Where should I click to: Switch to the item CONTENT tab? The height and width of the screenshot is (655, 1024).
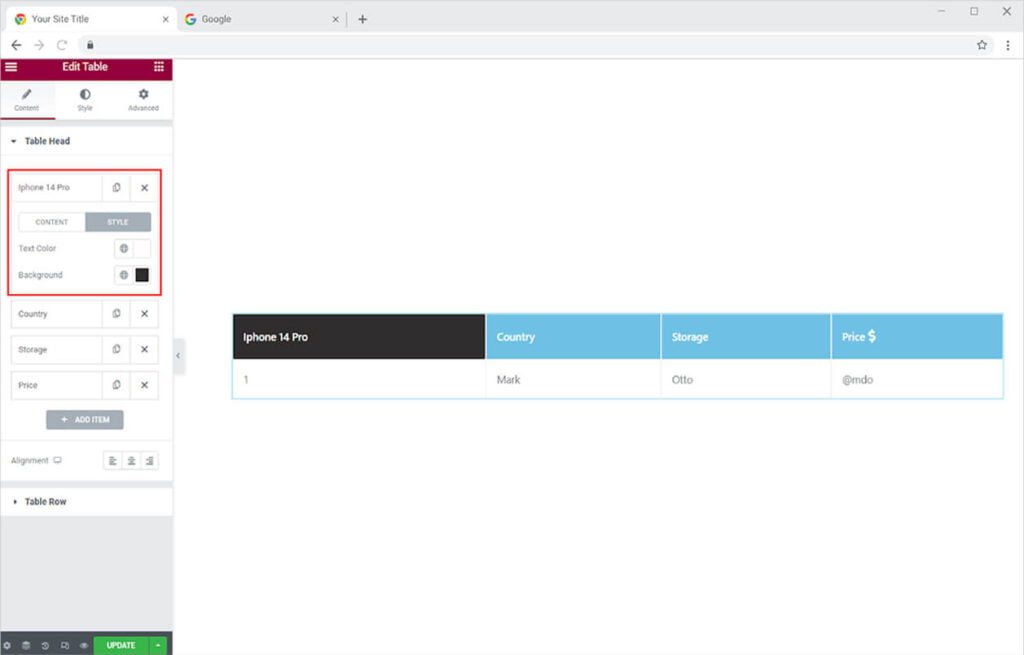click(x=52, y=222)
